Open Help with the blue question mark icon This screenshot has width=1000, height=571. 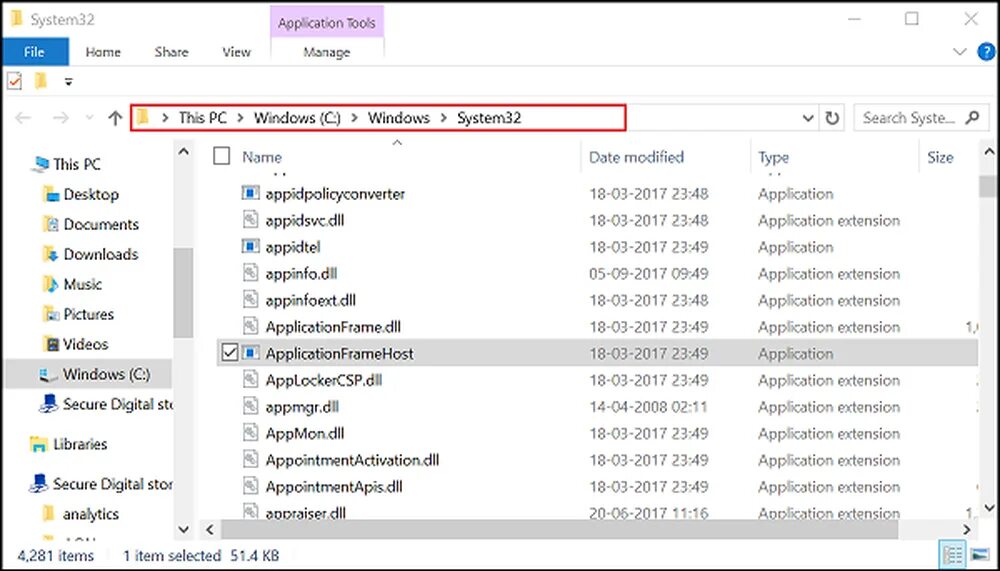tap(987, 52)
